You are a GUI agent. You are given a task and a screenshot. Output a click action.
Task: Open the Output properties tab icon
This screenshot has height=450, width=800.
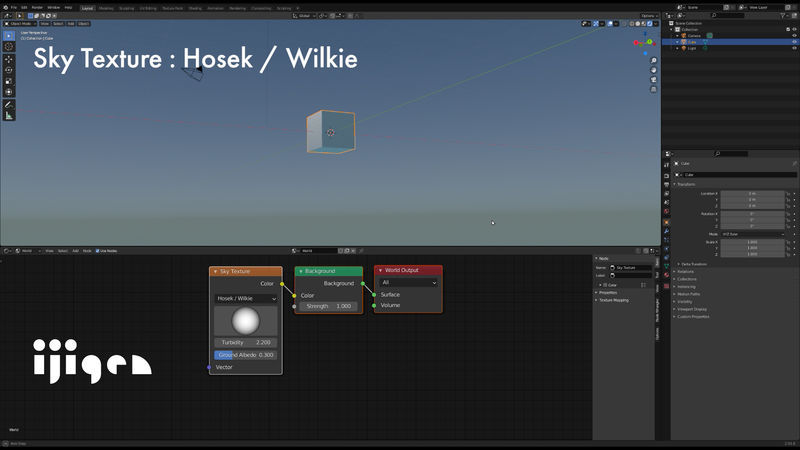666,185
